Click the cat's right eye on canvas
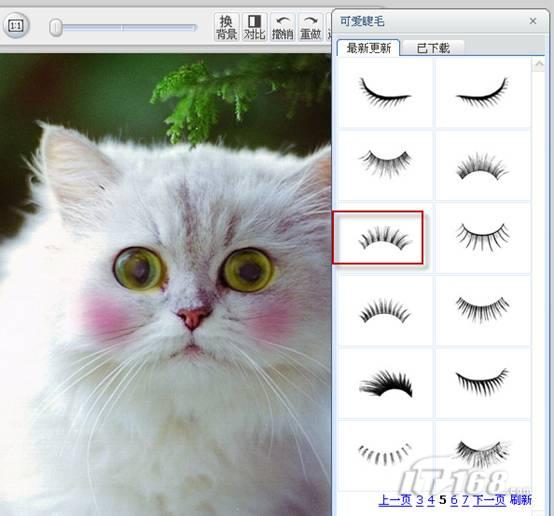Viewport: 554px width, 516px height. coord(249,270)
